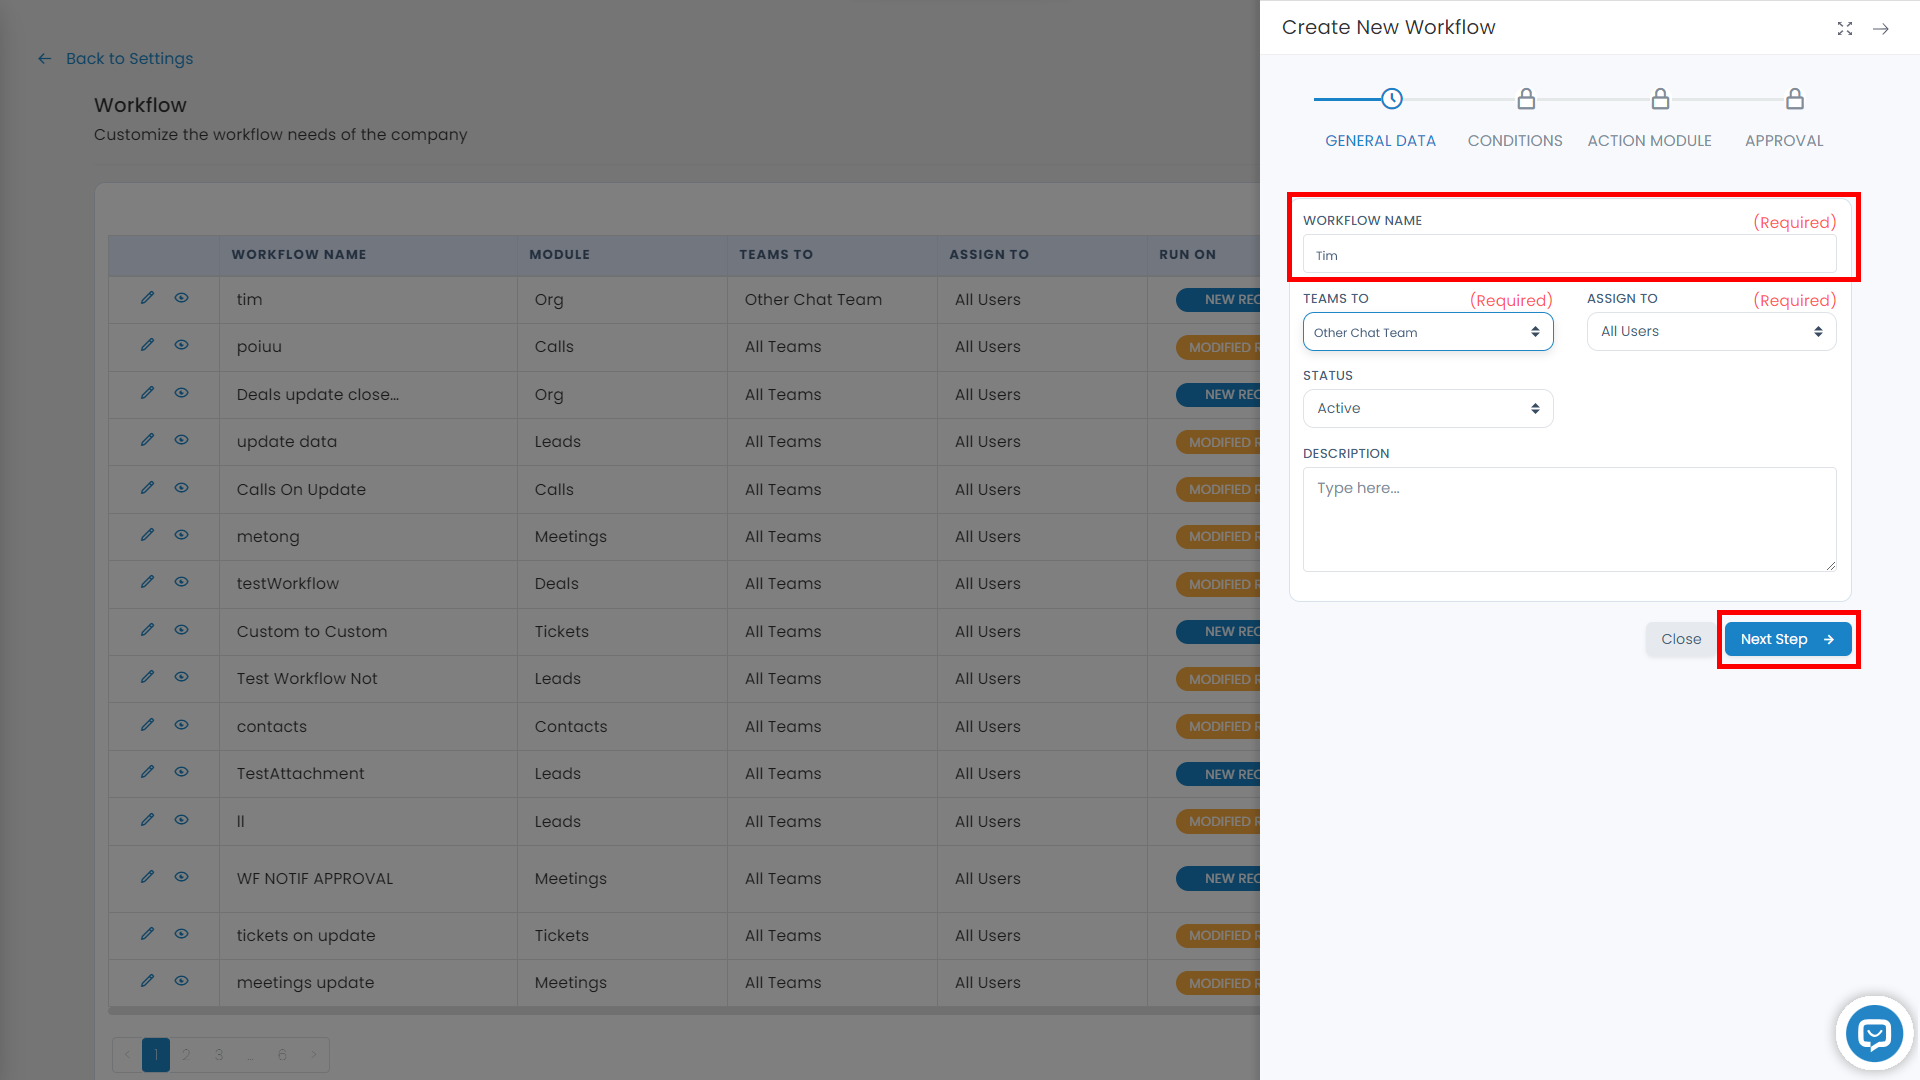Click the General Data clock step icon
The image size is (1920, 1080).
pyautogui.click(x=1392, y=99)
